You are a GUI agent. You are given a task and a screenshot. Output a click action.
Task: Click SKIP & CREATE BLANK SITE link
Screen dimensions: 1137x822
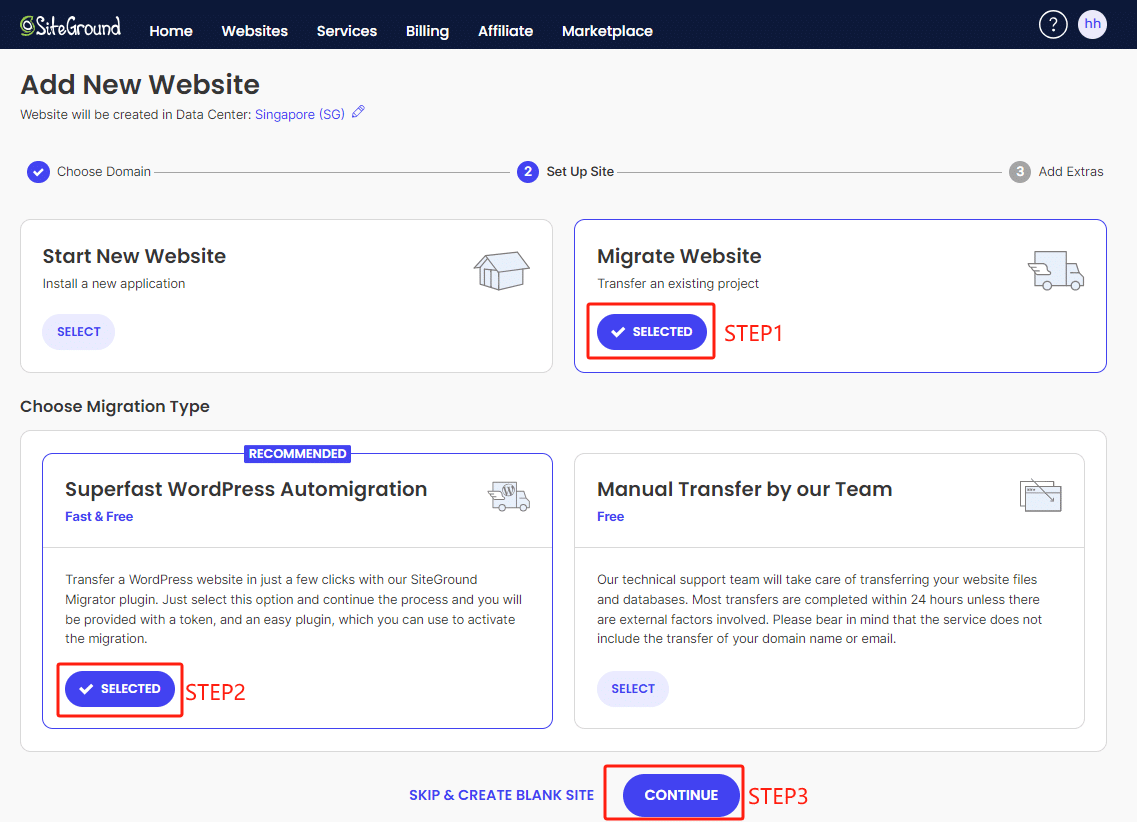click(501, 795)
